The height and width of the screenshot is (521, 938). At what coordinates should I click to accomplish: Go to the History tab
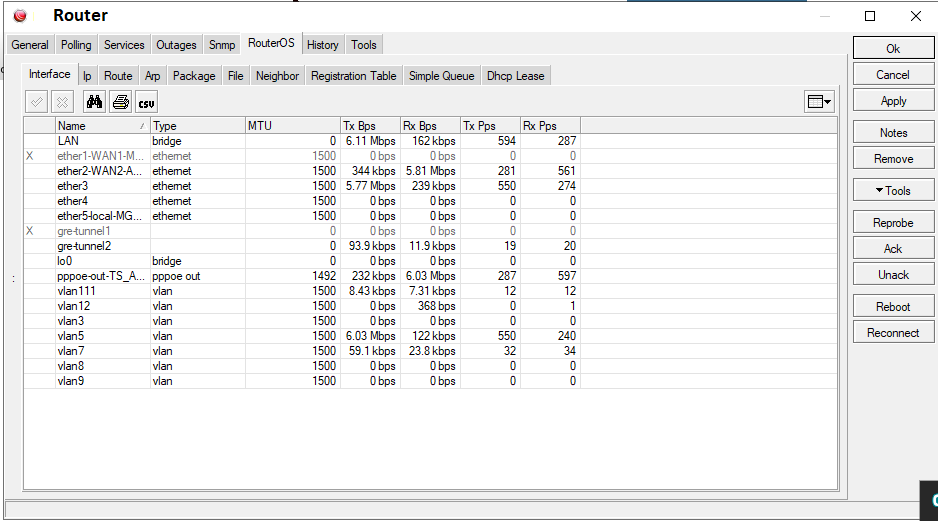click(322, 45)
